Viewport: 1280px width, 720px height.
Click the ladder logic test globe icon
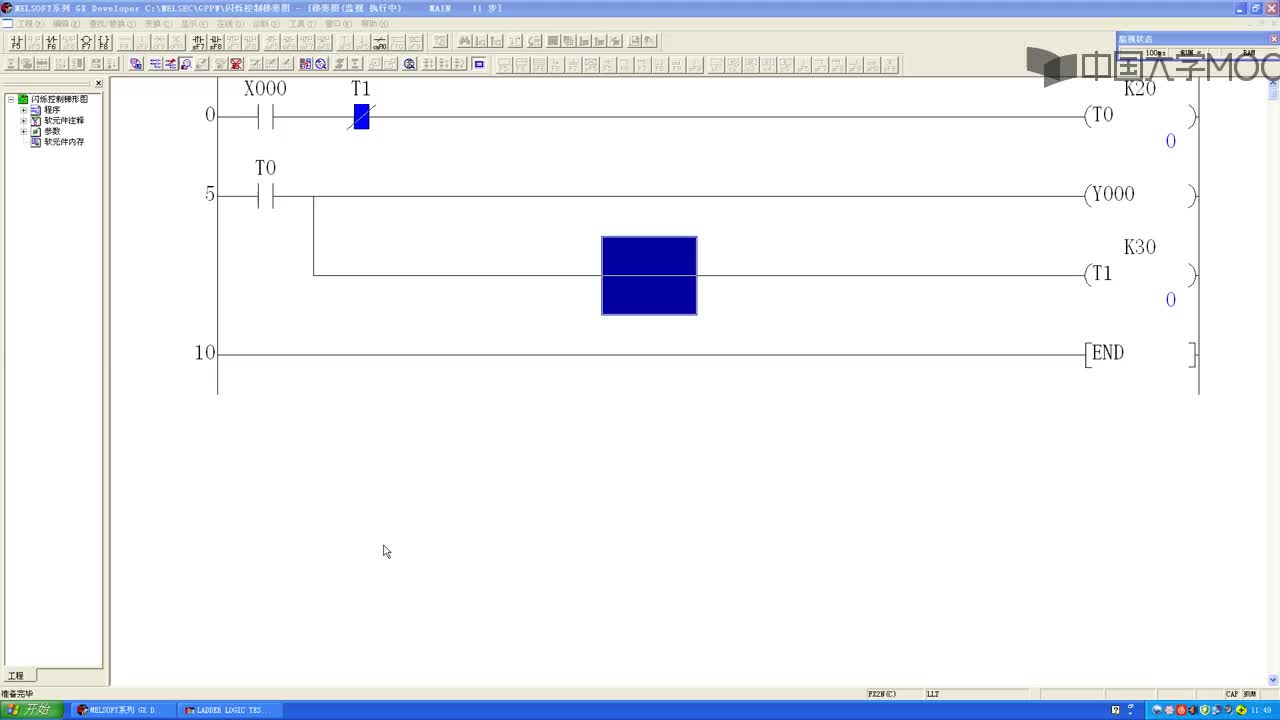coord(409,64)
